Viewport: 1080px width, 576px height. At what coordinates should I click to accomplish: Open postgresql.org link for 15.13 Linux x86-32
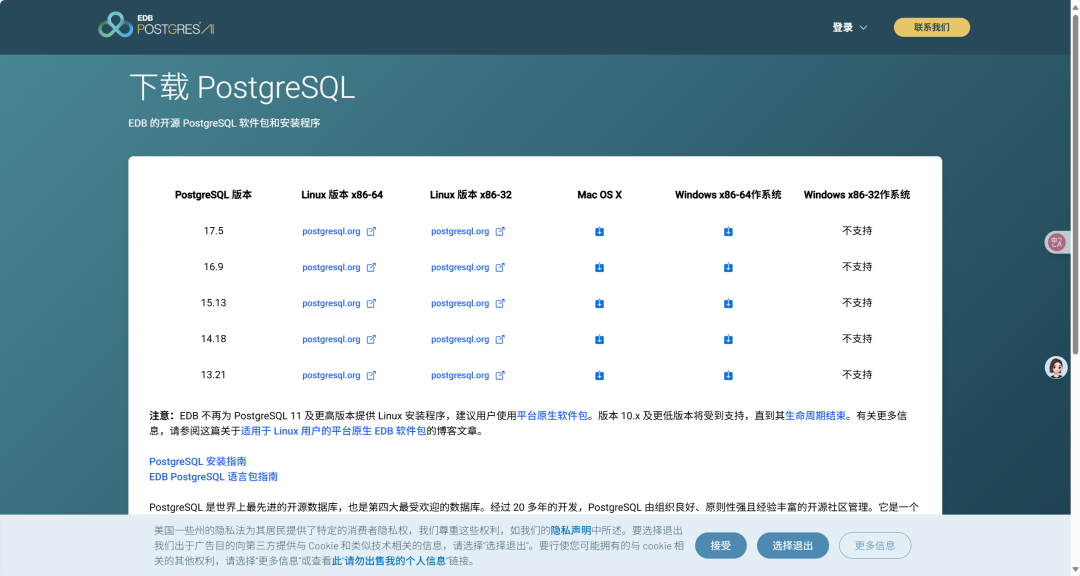[460, 303]
